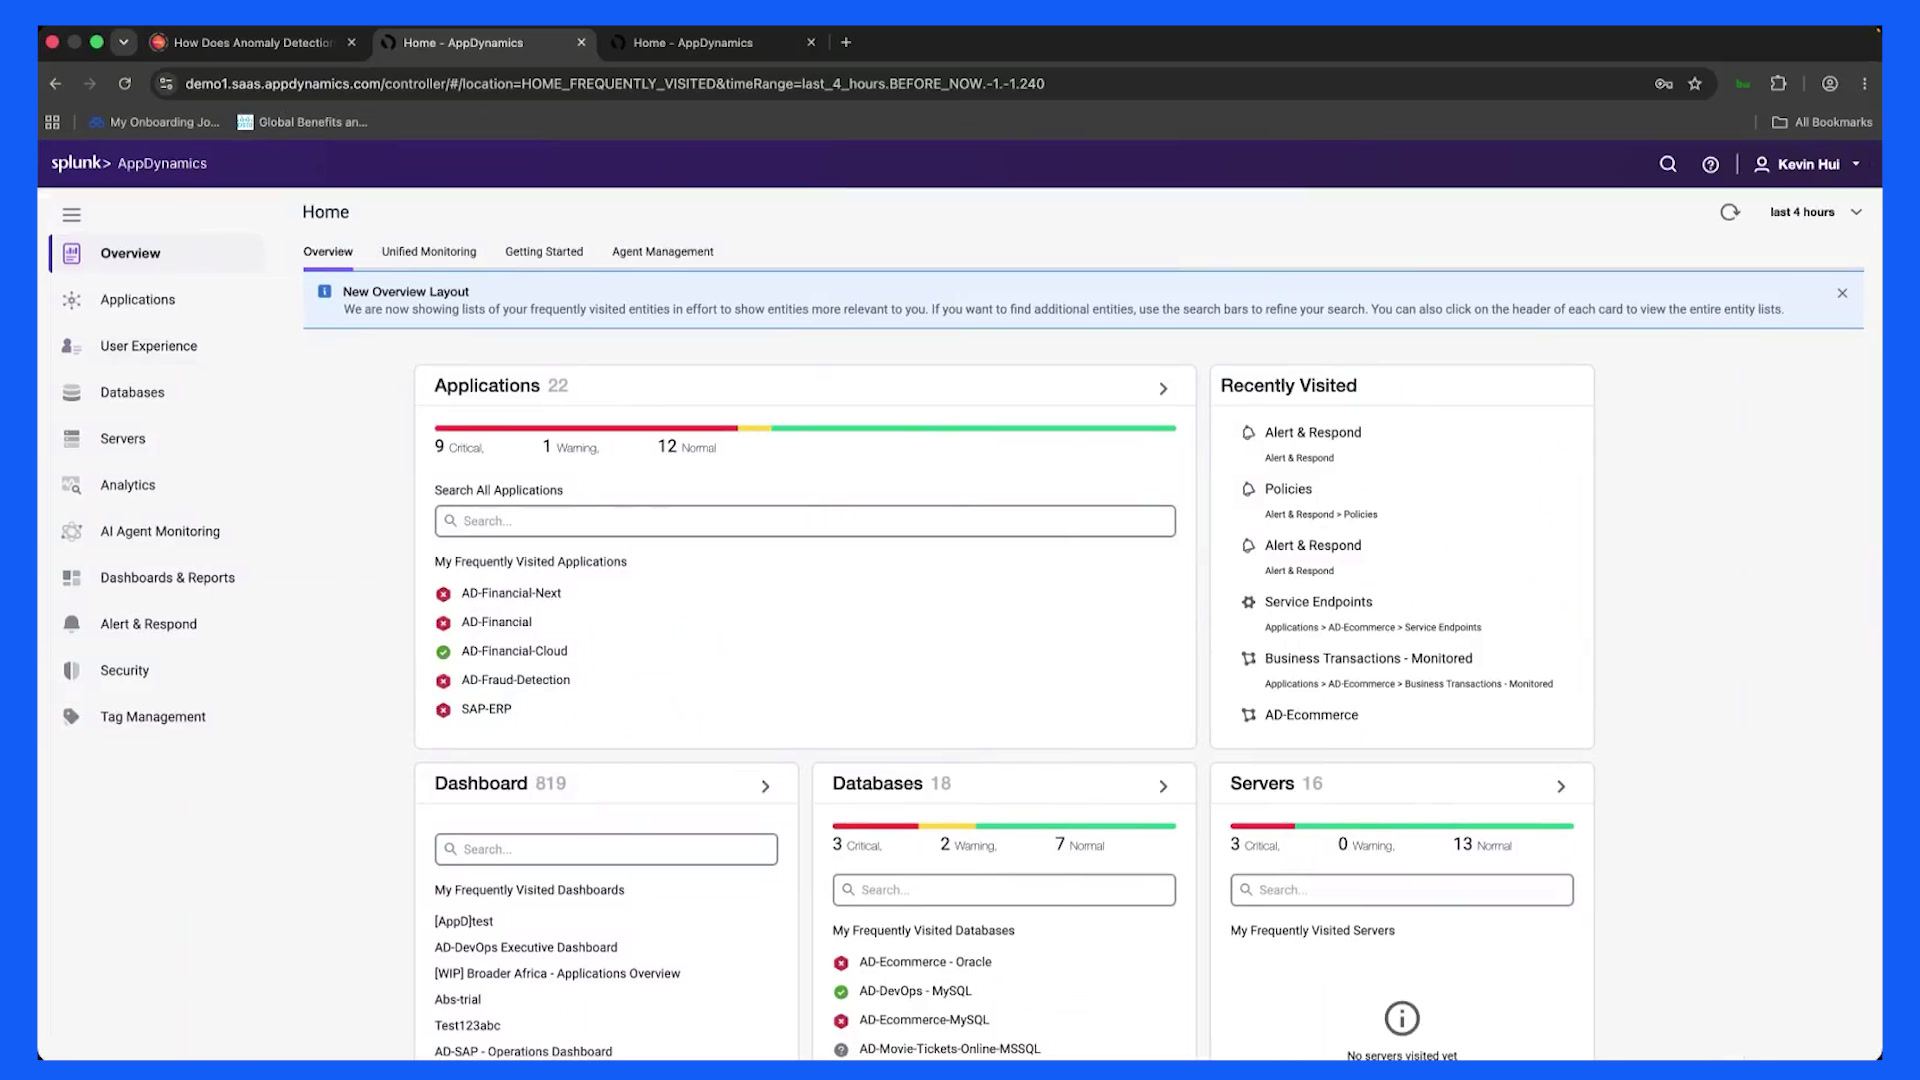Screen dimensions: 1920x1080
Task: Click the Servers search field
Action: (1402, 890)
